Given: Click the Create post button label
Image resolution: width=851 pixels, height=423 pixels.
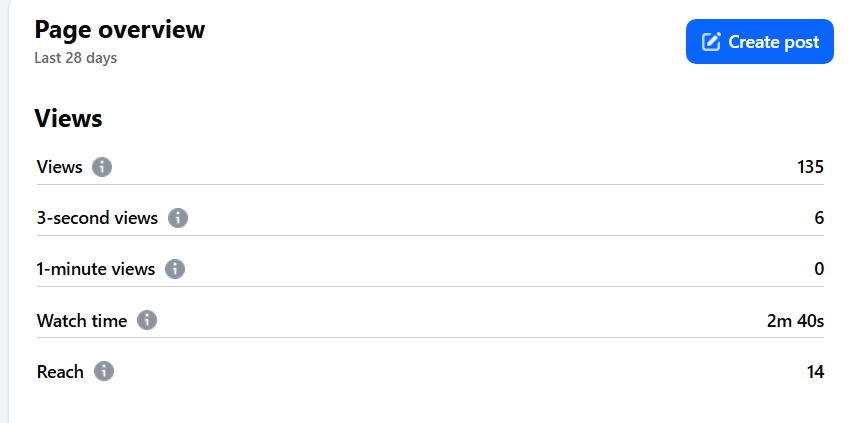Looking at the screenshot, I should [x=773, y=42].
